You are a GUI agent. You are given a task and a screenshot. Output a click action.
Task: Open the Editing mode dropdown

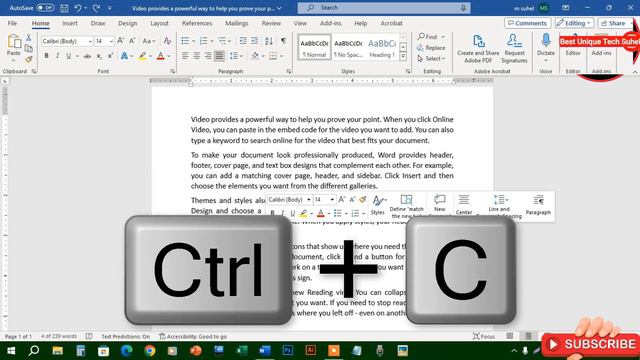[574, 23]
